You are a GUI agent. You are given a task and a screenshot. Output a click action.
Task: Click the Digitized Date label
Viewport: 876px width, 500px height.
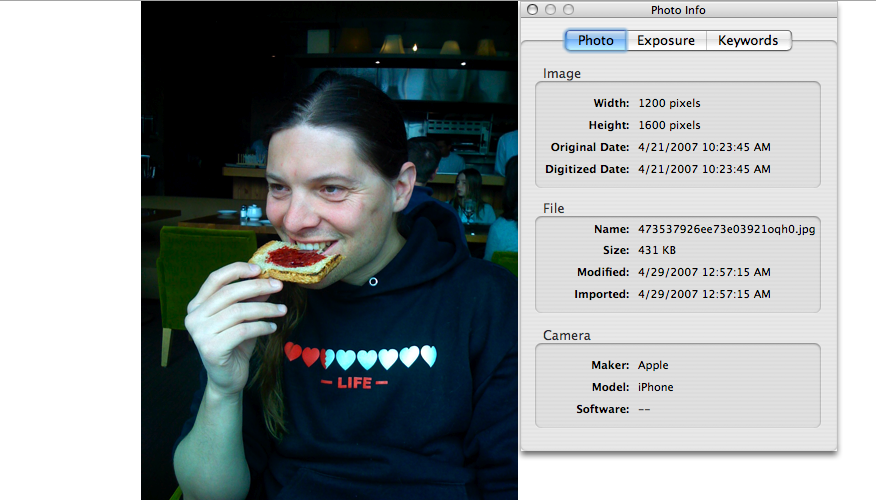click(587, 169)
